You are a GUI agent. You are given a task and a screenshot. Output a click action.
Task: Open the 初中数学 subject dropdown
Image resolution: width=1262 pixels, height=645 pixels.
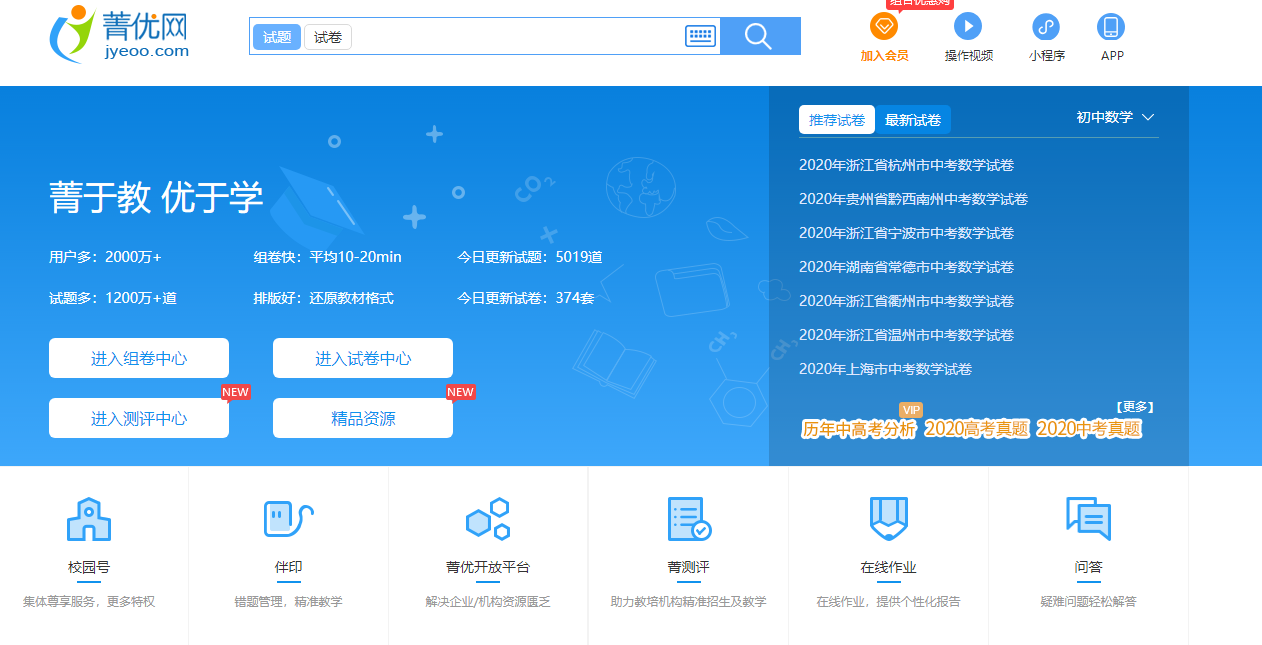pyautogui.click(x=1114, y=117)
